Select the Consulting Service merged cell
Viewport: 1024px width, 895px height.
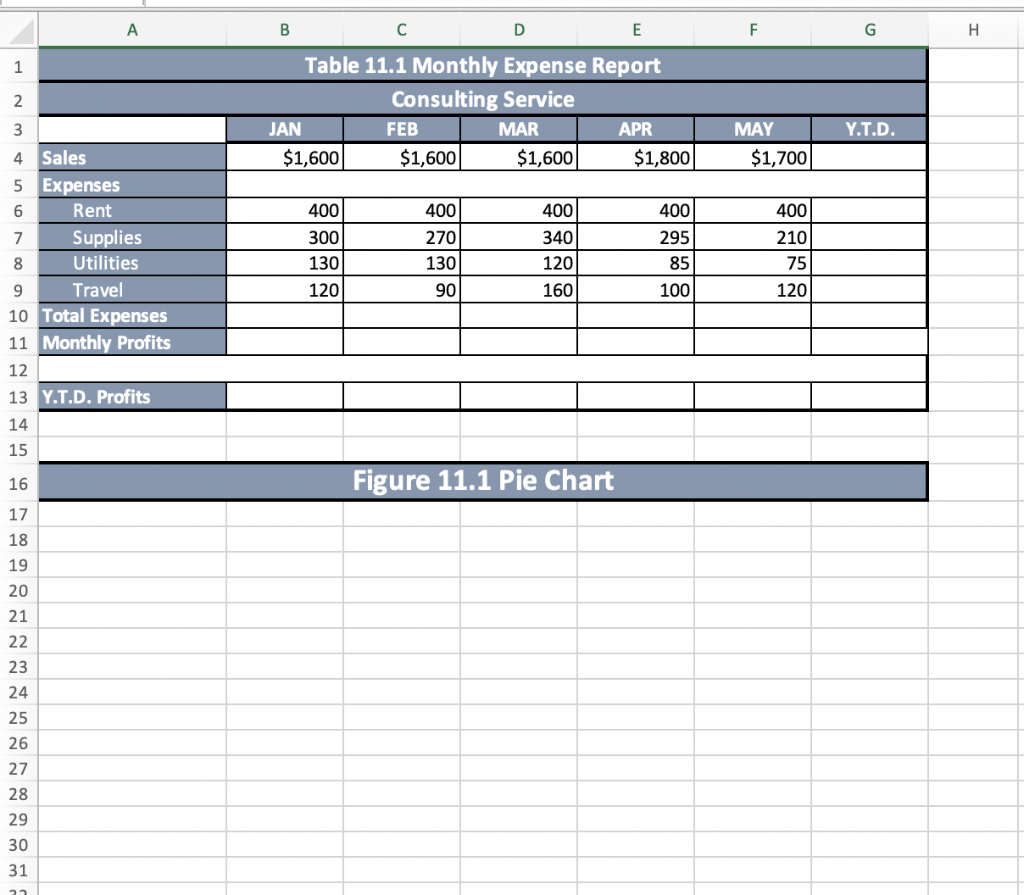(x=483, y=99)
